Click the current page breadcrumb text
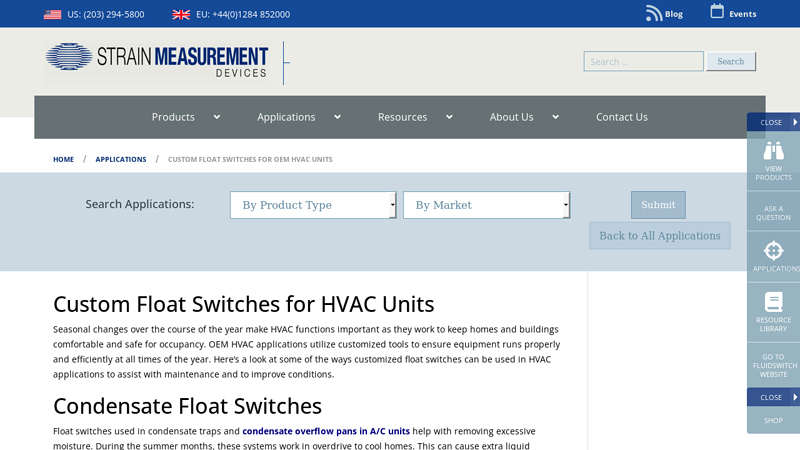 (x=250, y=159)
